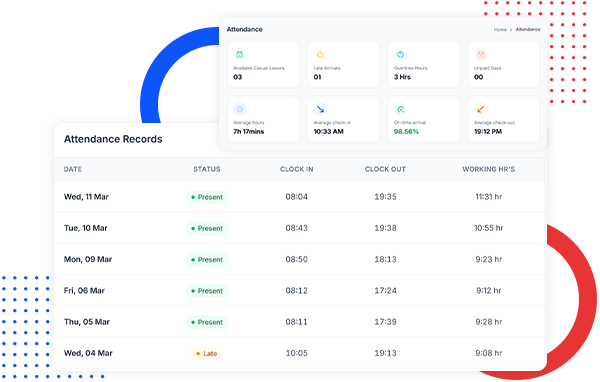Sort by the WORKING HR'S column header

(x=489, y=169)
